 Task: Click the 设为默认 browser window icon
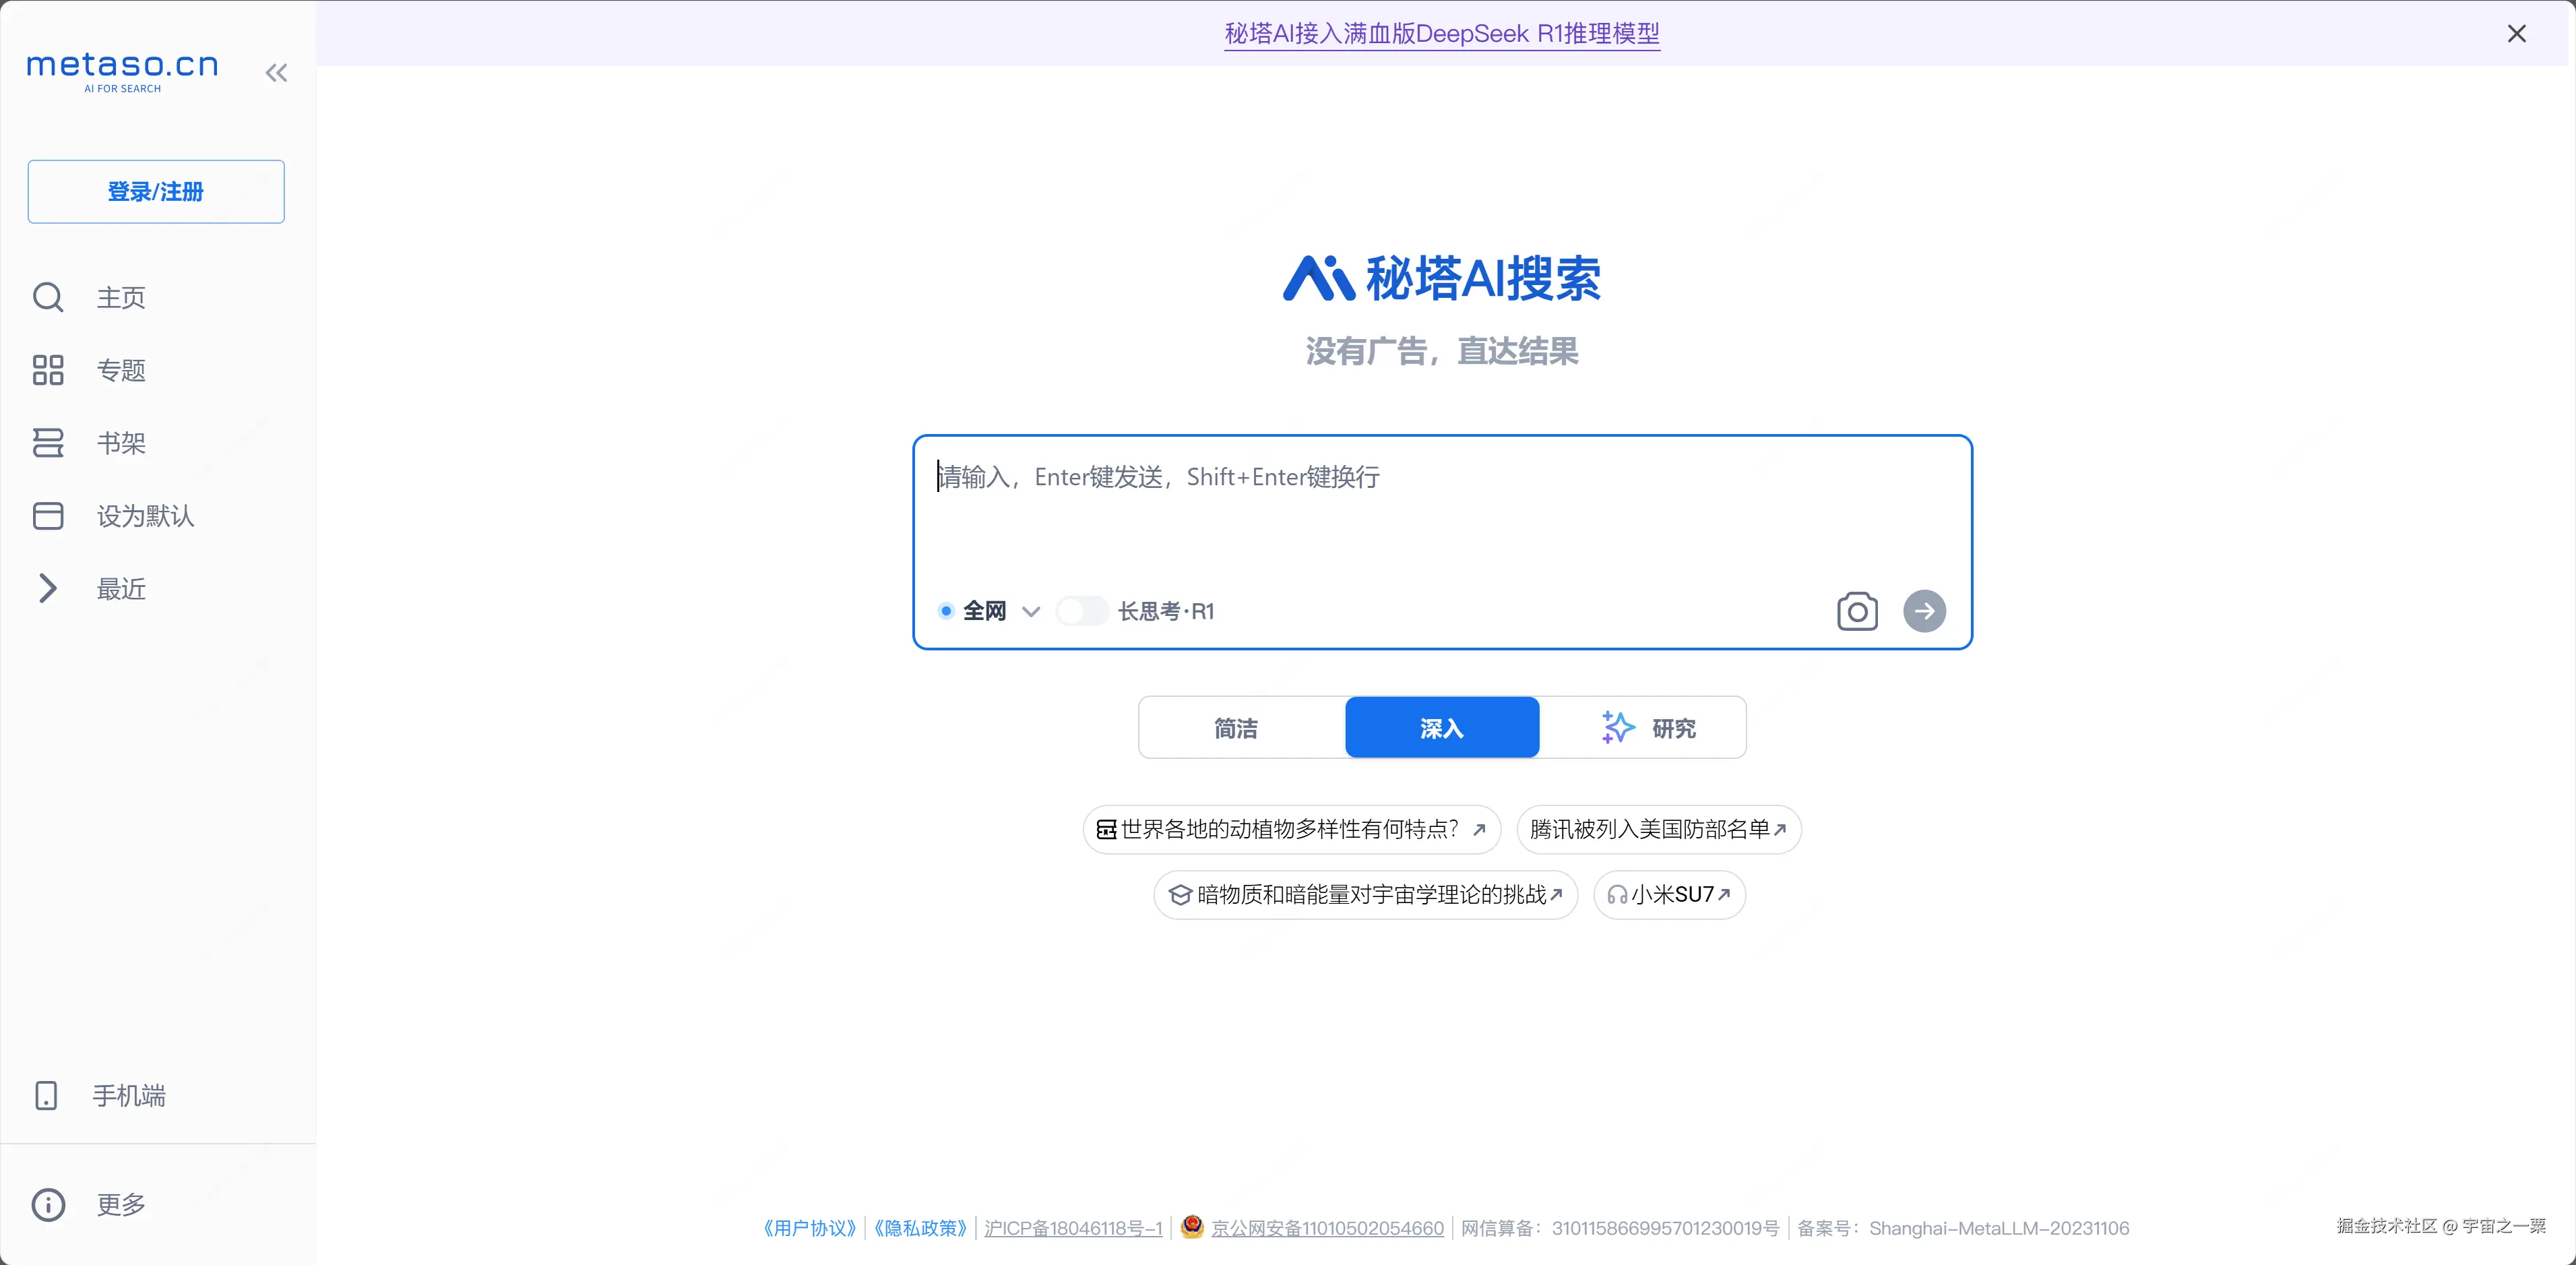[x=48, y=516]
